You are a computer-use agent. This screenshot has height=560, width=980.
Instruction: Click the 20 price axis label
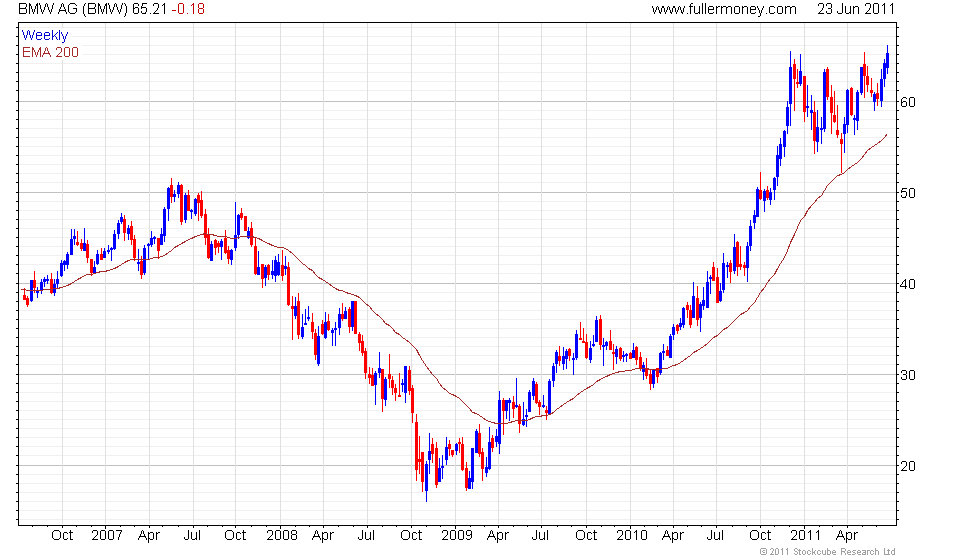click(x=908, y=466)
